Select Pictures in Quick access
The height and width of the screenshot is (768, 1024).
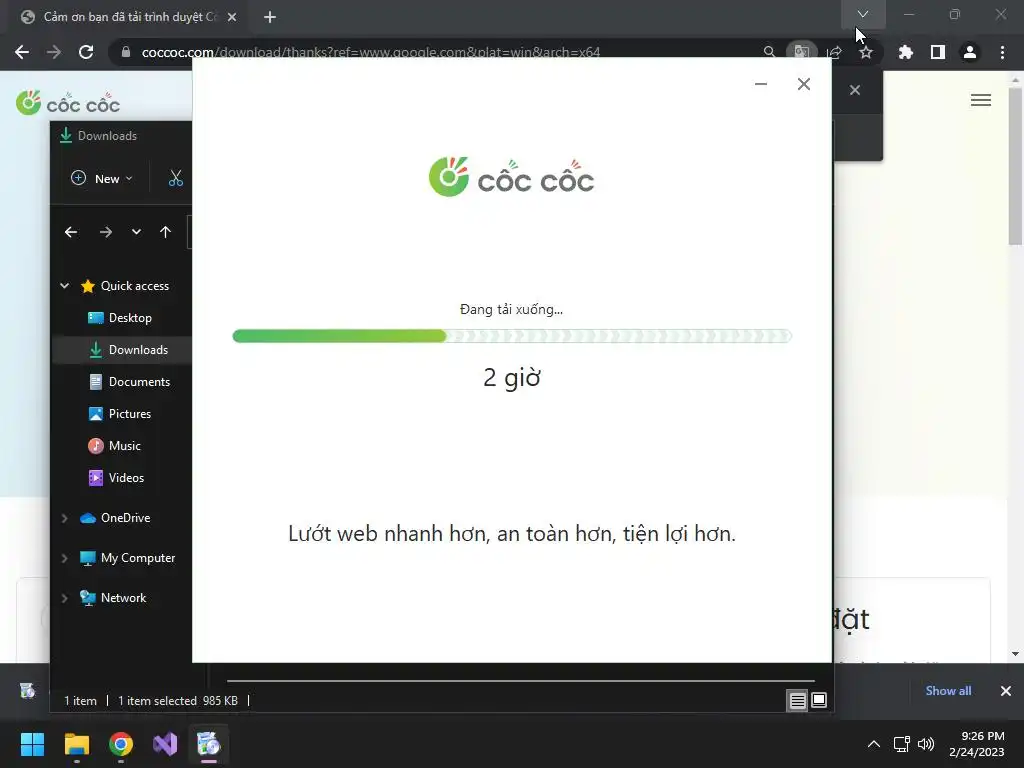(129, 413)
